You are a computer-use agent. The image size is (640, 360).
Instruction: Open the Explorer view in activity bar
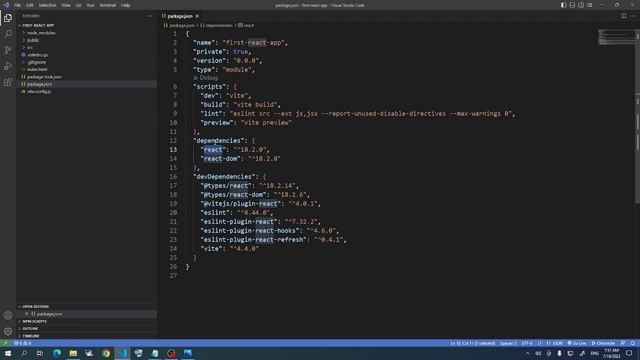8,18
